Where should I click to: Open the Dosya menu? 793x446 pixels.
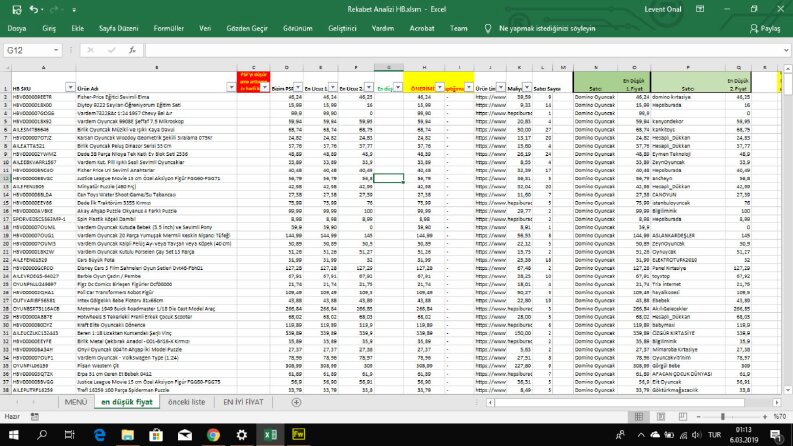pos(17,28)
